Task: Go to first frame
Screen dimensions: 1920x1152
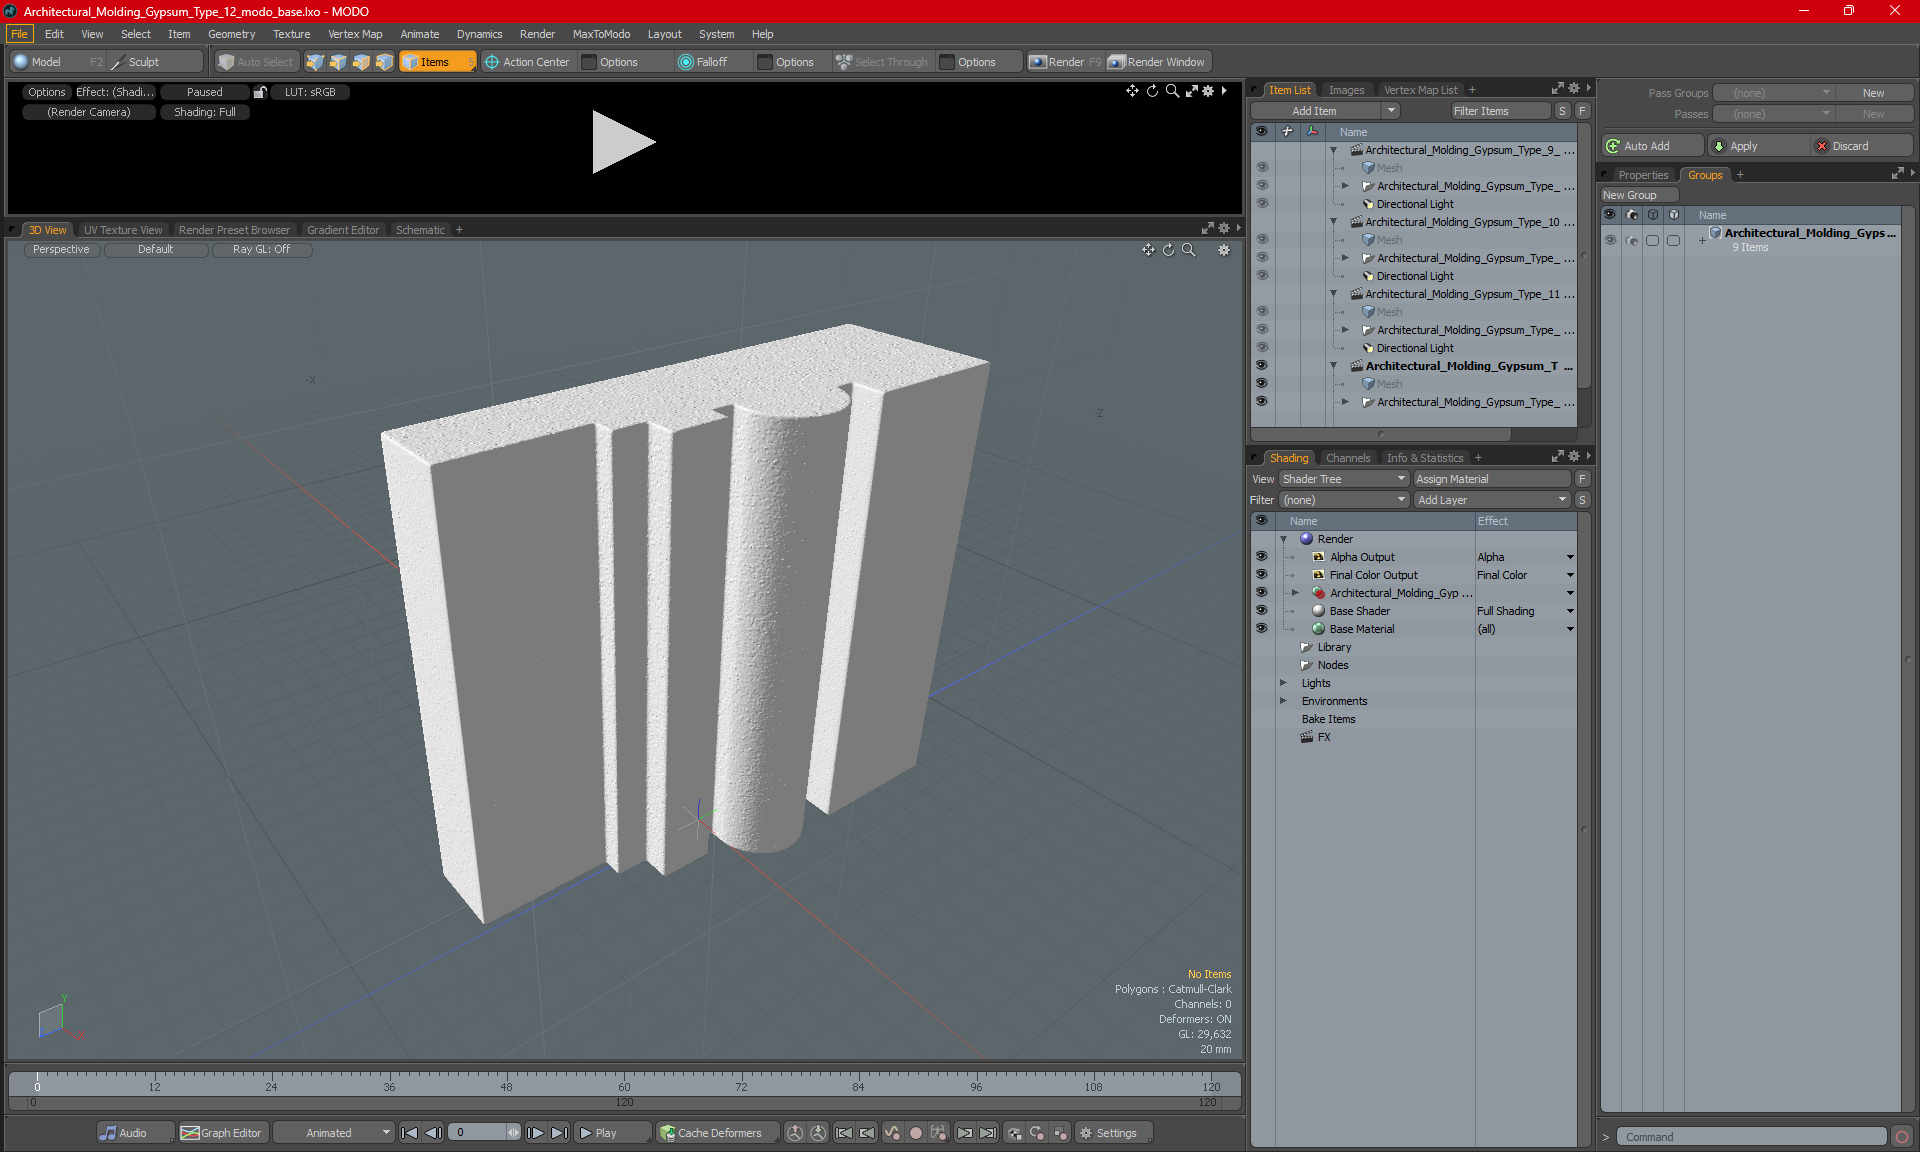Action: click(409, 1133)
